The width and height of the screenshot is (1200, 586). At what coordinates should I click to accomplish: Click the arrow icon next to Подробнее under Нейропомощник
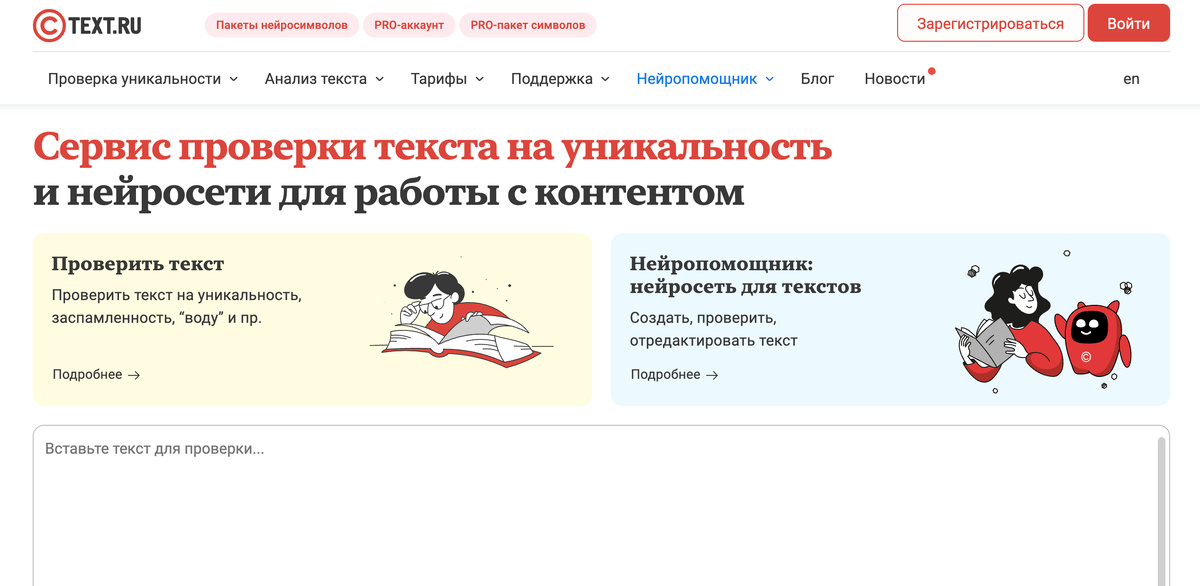[x=712, y=375]
